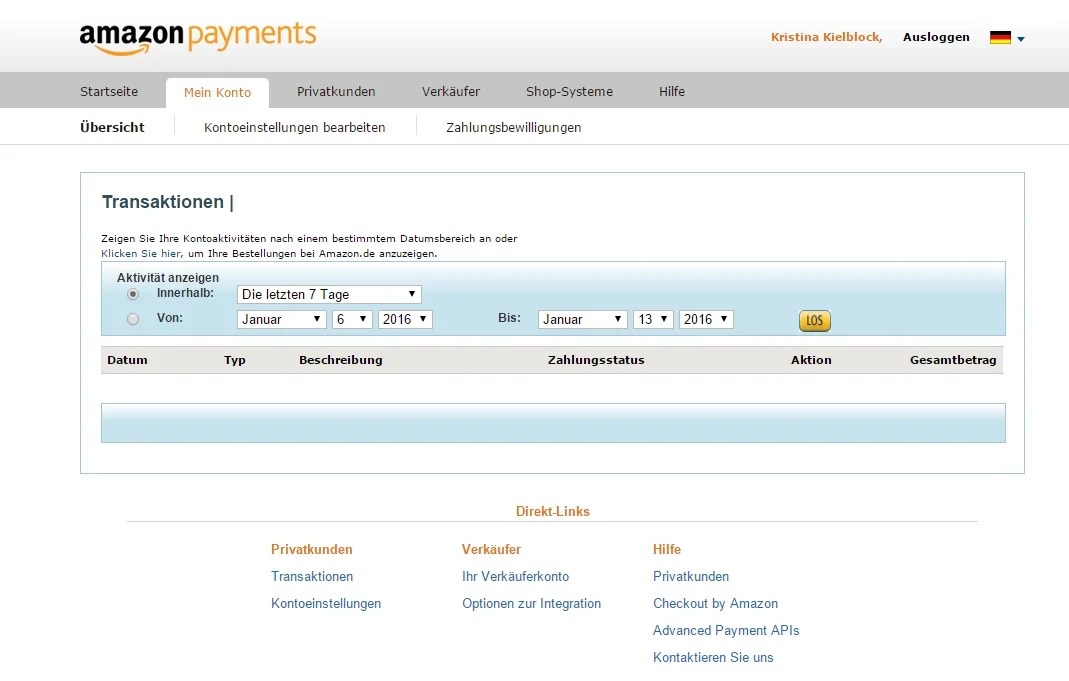Open the Shop-Systeme menu
Image resolution: width=1069 pixels, height=681 pixels.
[568, 91]
